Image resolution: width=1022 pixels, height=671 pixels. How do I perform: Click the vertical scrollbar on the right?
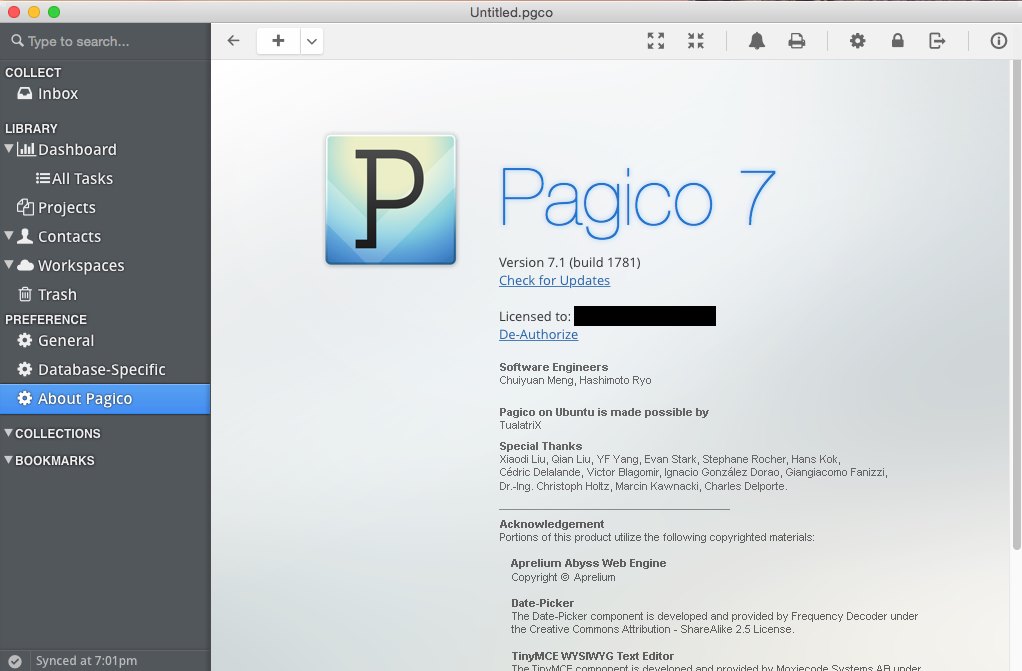(1016, 305)
